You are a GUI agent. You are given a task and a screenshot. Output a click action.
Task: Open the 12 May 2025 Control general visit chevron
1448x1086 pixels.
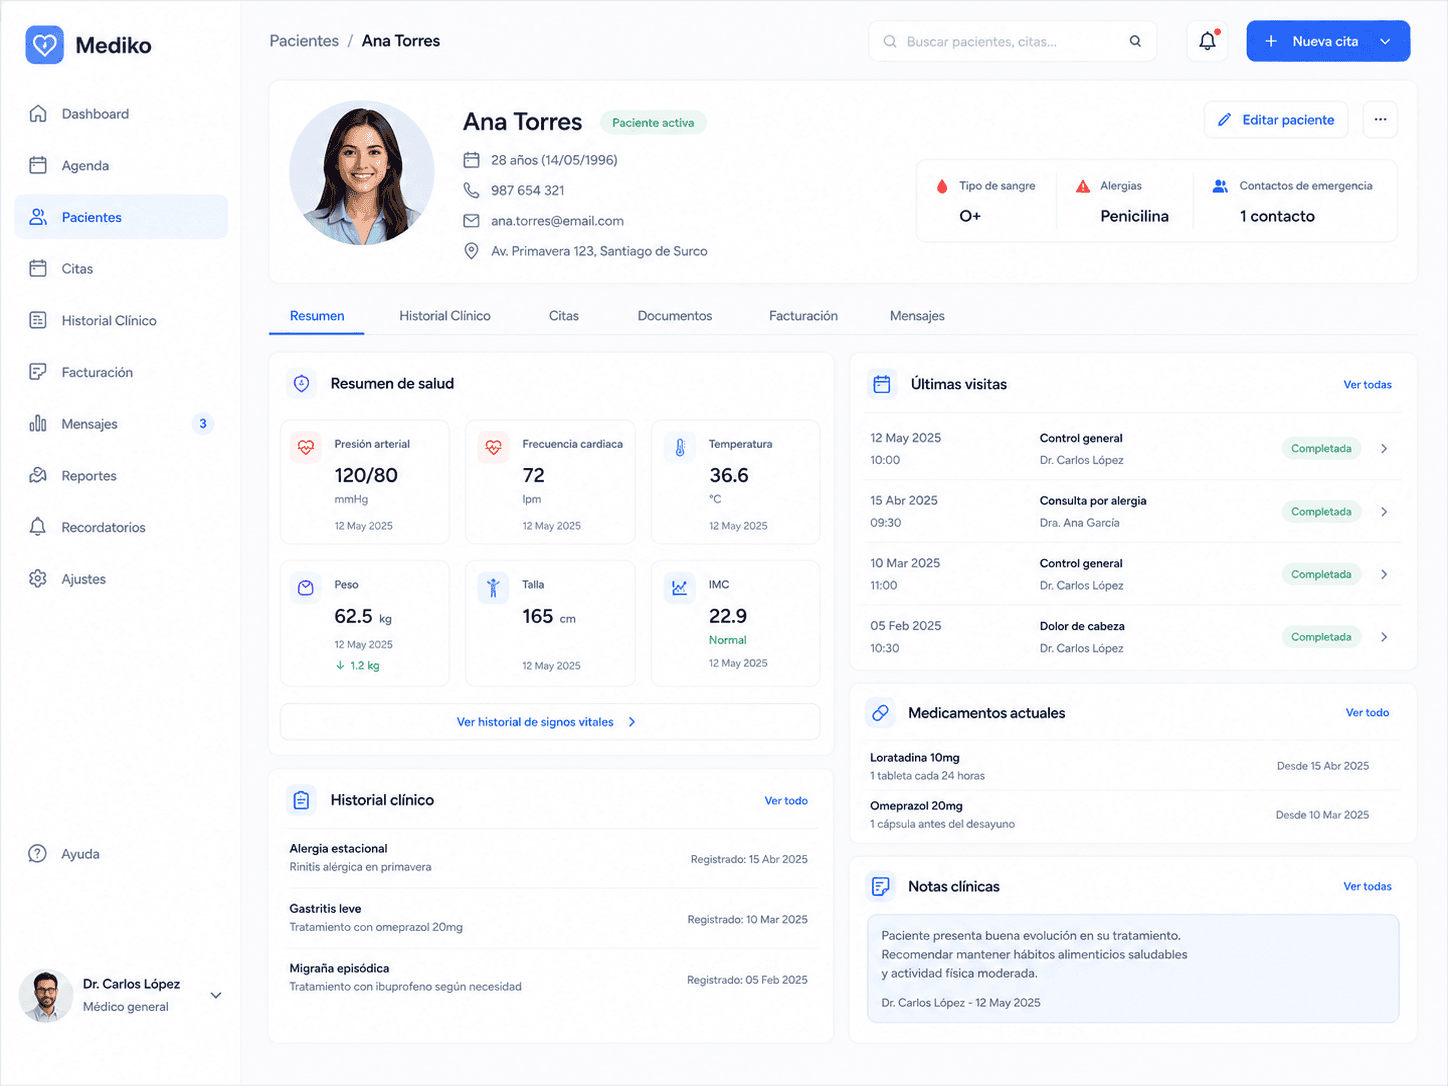(1384, 449)
